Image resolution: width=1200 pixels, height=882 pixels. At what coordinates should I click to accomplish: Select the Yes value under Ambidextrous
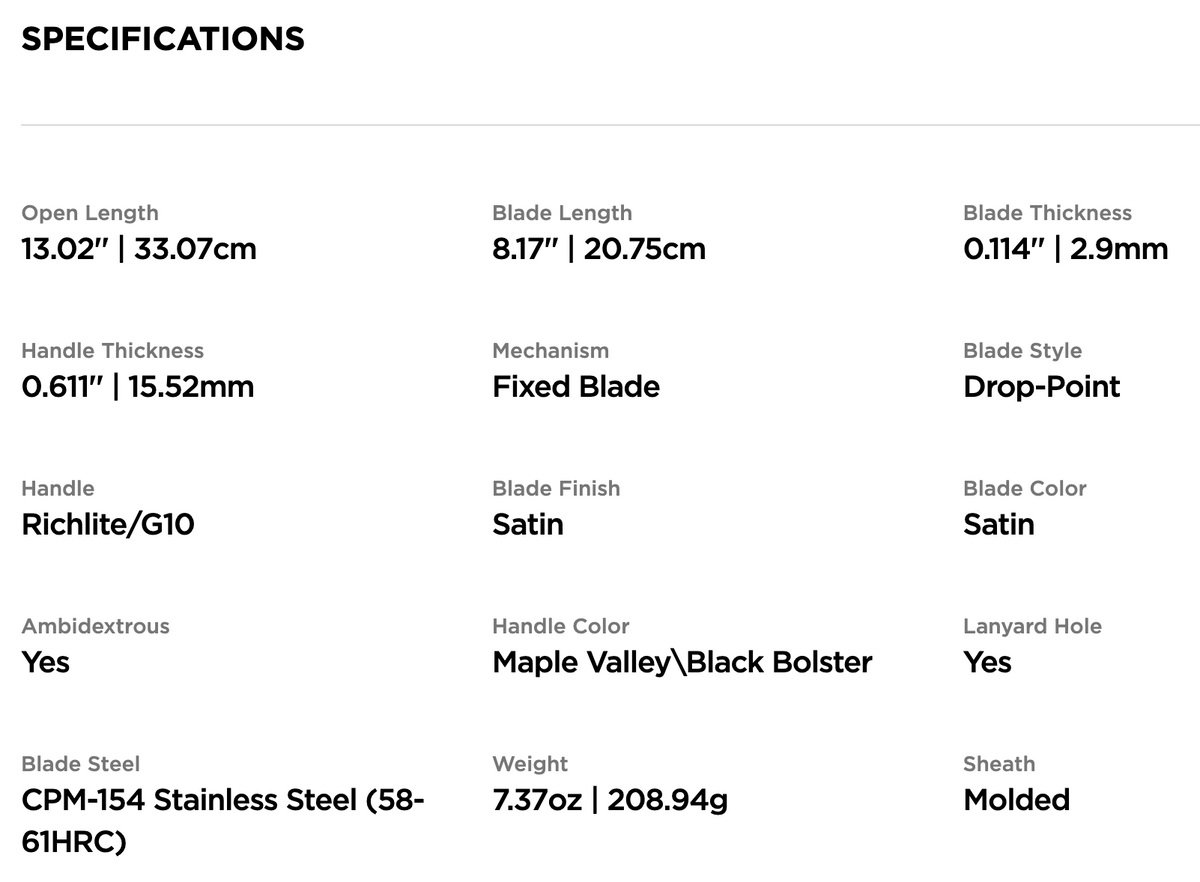point(45,662)
